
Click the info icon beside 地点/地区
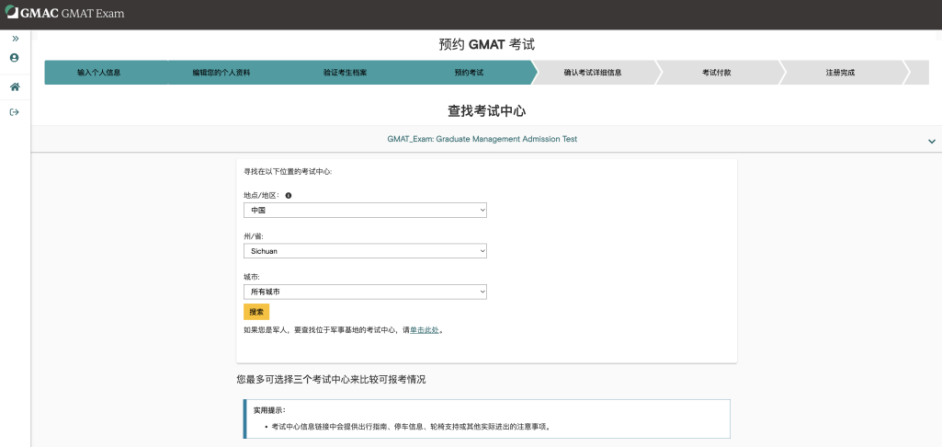point(288,195)
